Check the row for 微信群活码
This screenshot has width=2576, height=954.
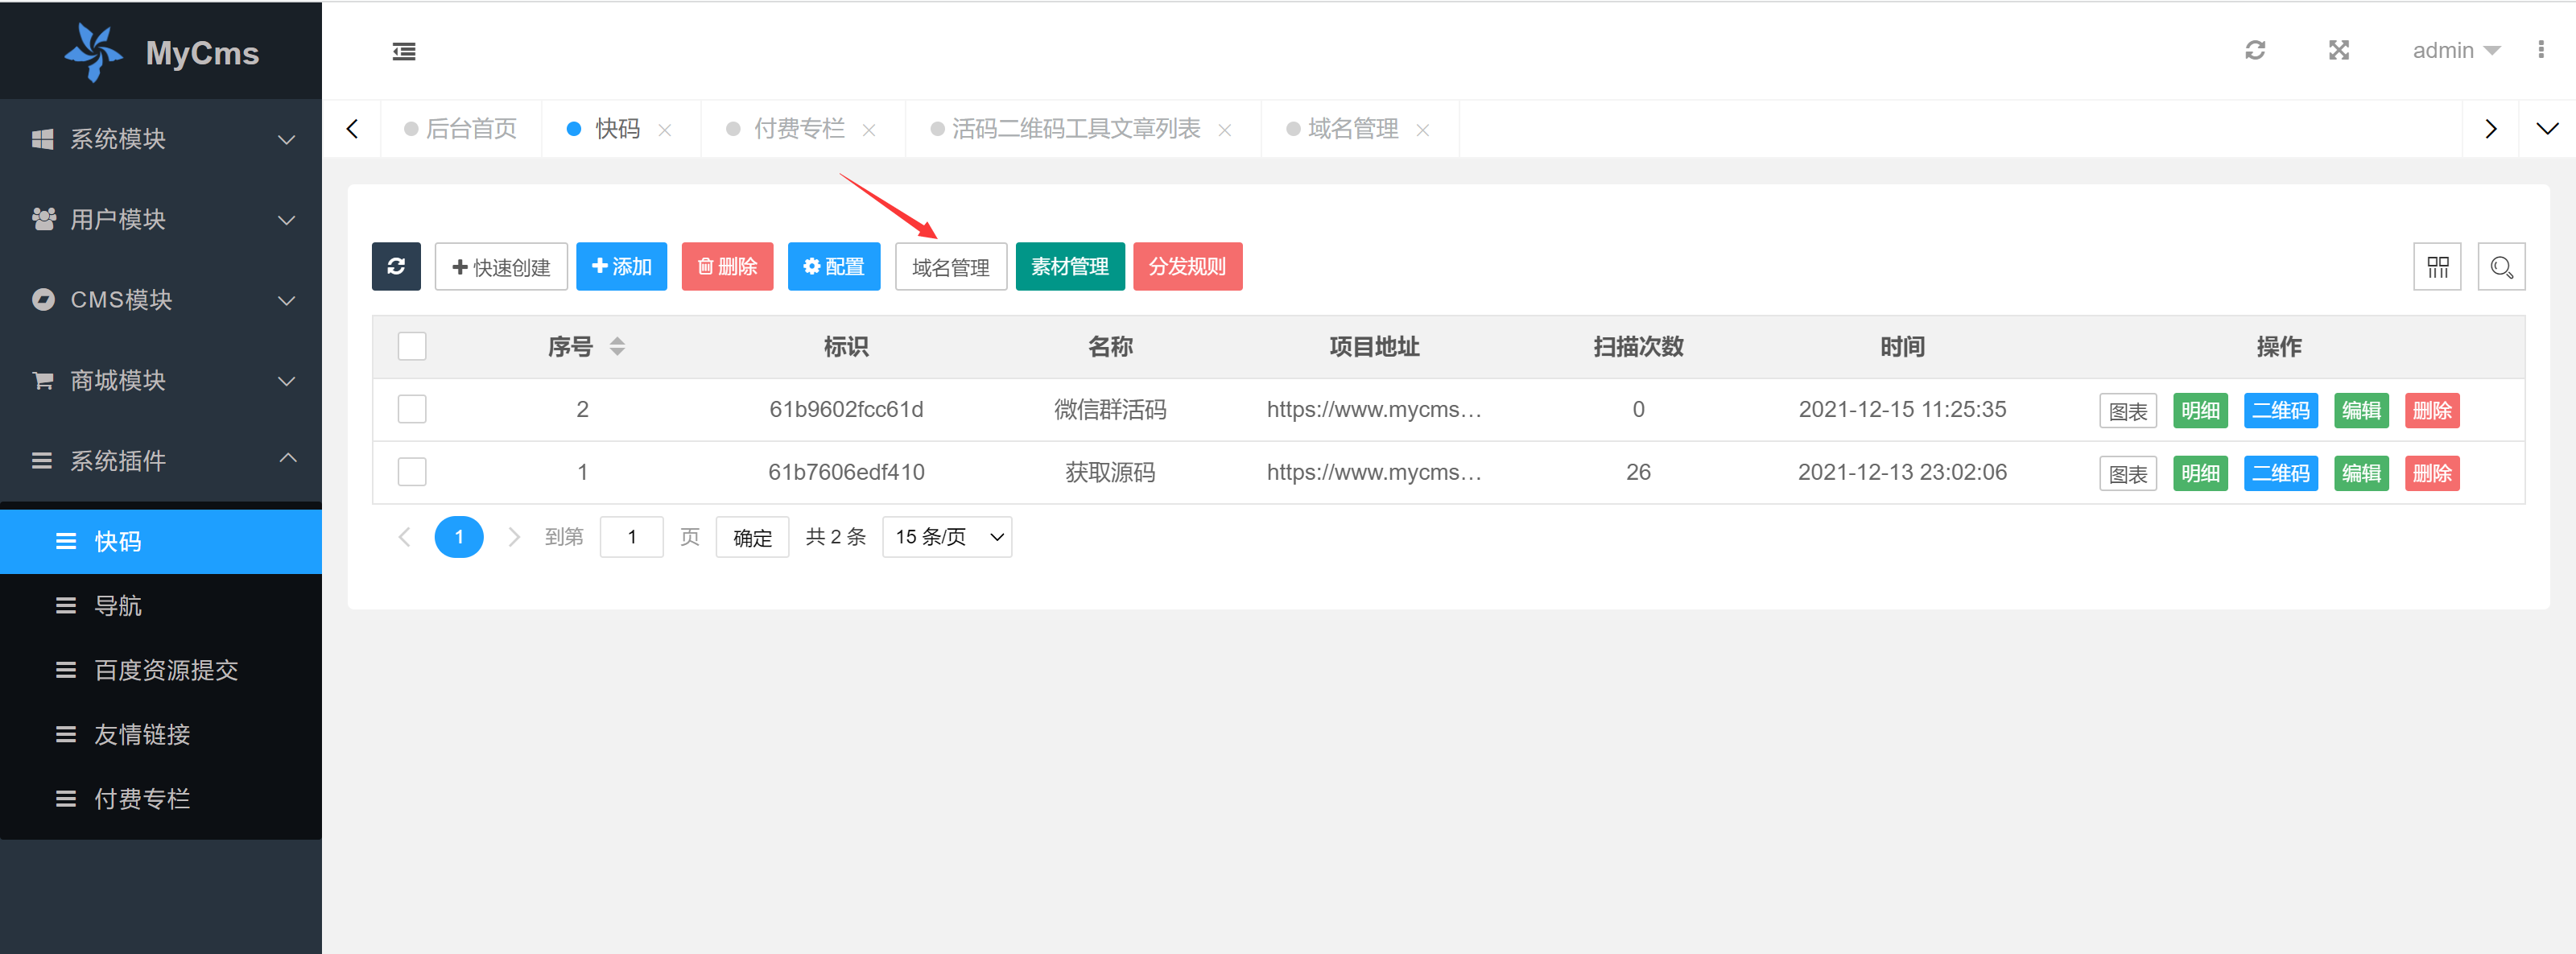tap(412, 409)
